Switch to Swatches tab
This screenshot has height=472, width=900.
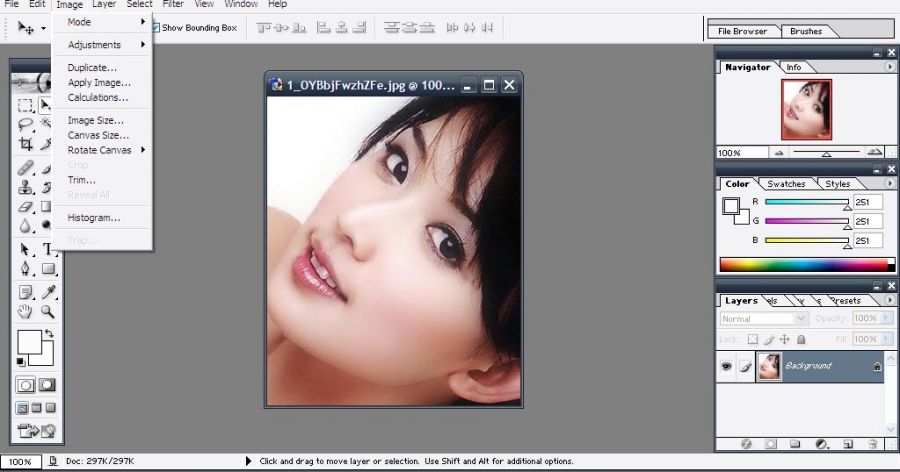tap(786, 184)
